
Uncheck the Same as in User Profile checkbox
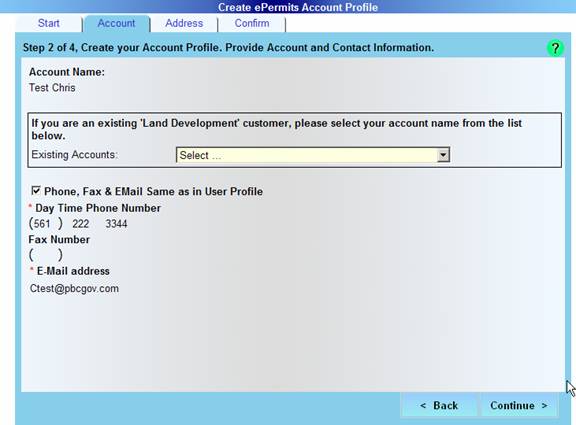point(36,191)
